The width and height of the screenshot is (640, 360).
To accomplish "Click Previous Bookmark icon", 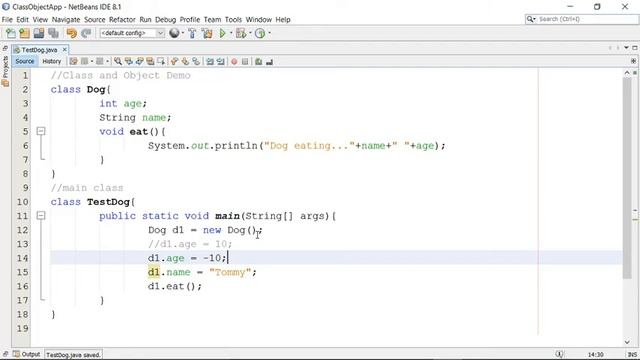I will pyautogui.click(x=175, y=61).
